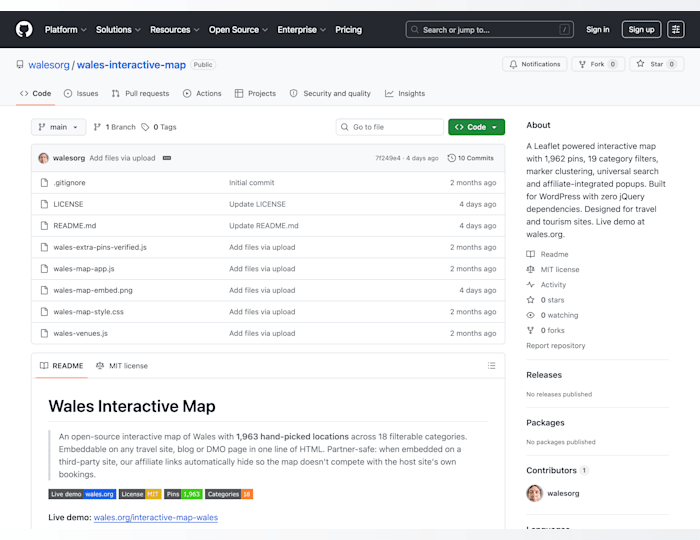
Task: Open the main branch selector dropdown
Action: click(x=58, y=127)
